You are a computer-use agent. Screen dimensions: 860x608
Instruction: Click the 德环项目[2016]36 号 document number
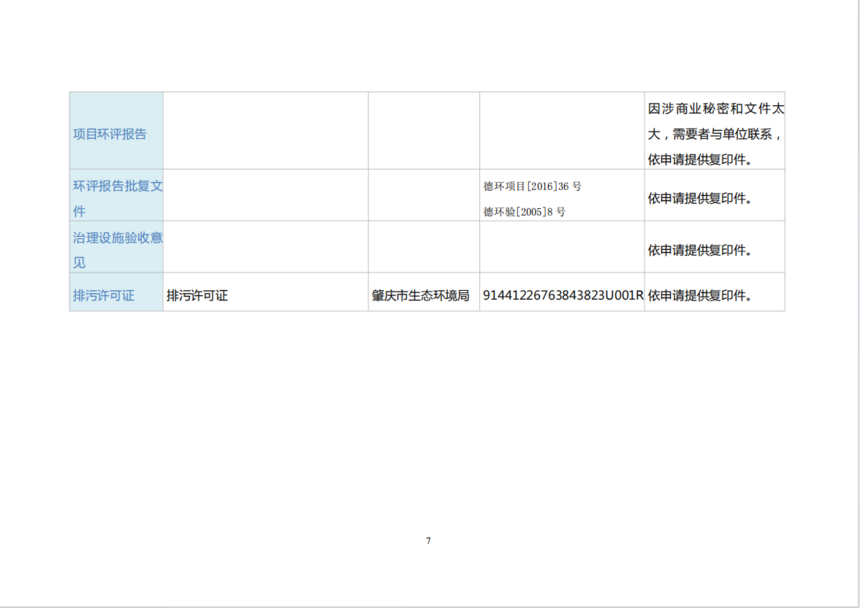[532, 186]
